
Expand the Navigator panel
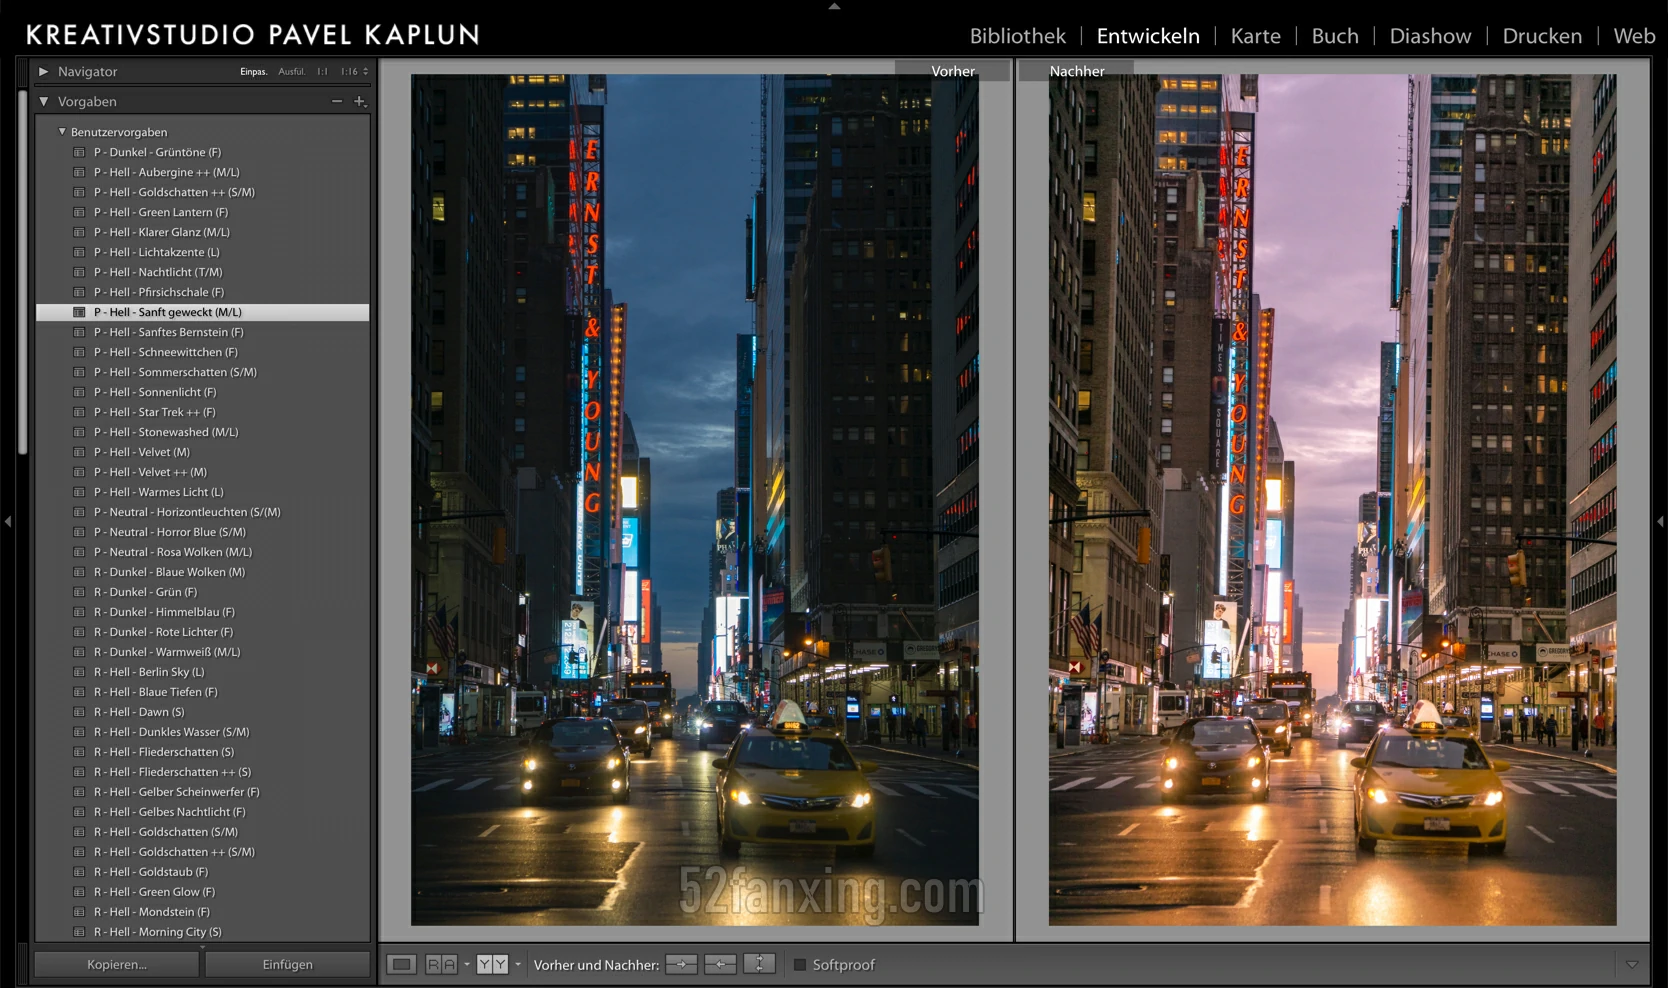(43, 71)
